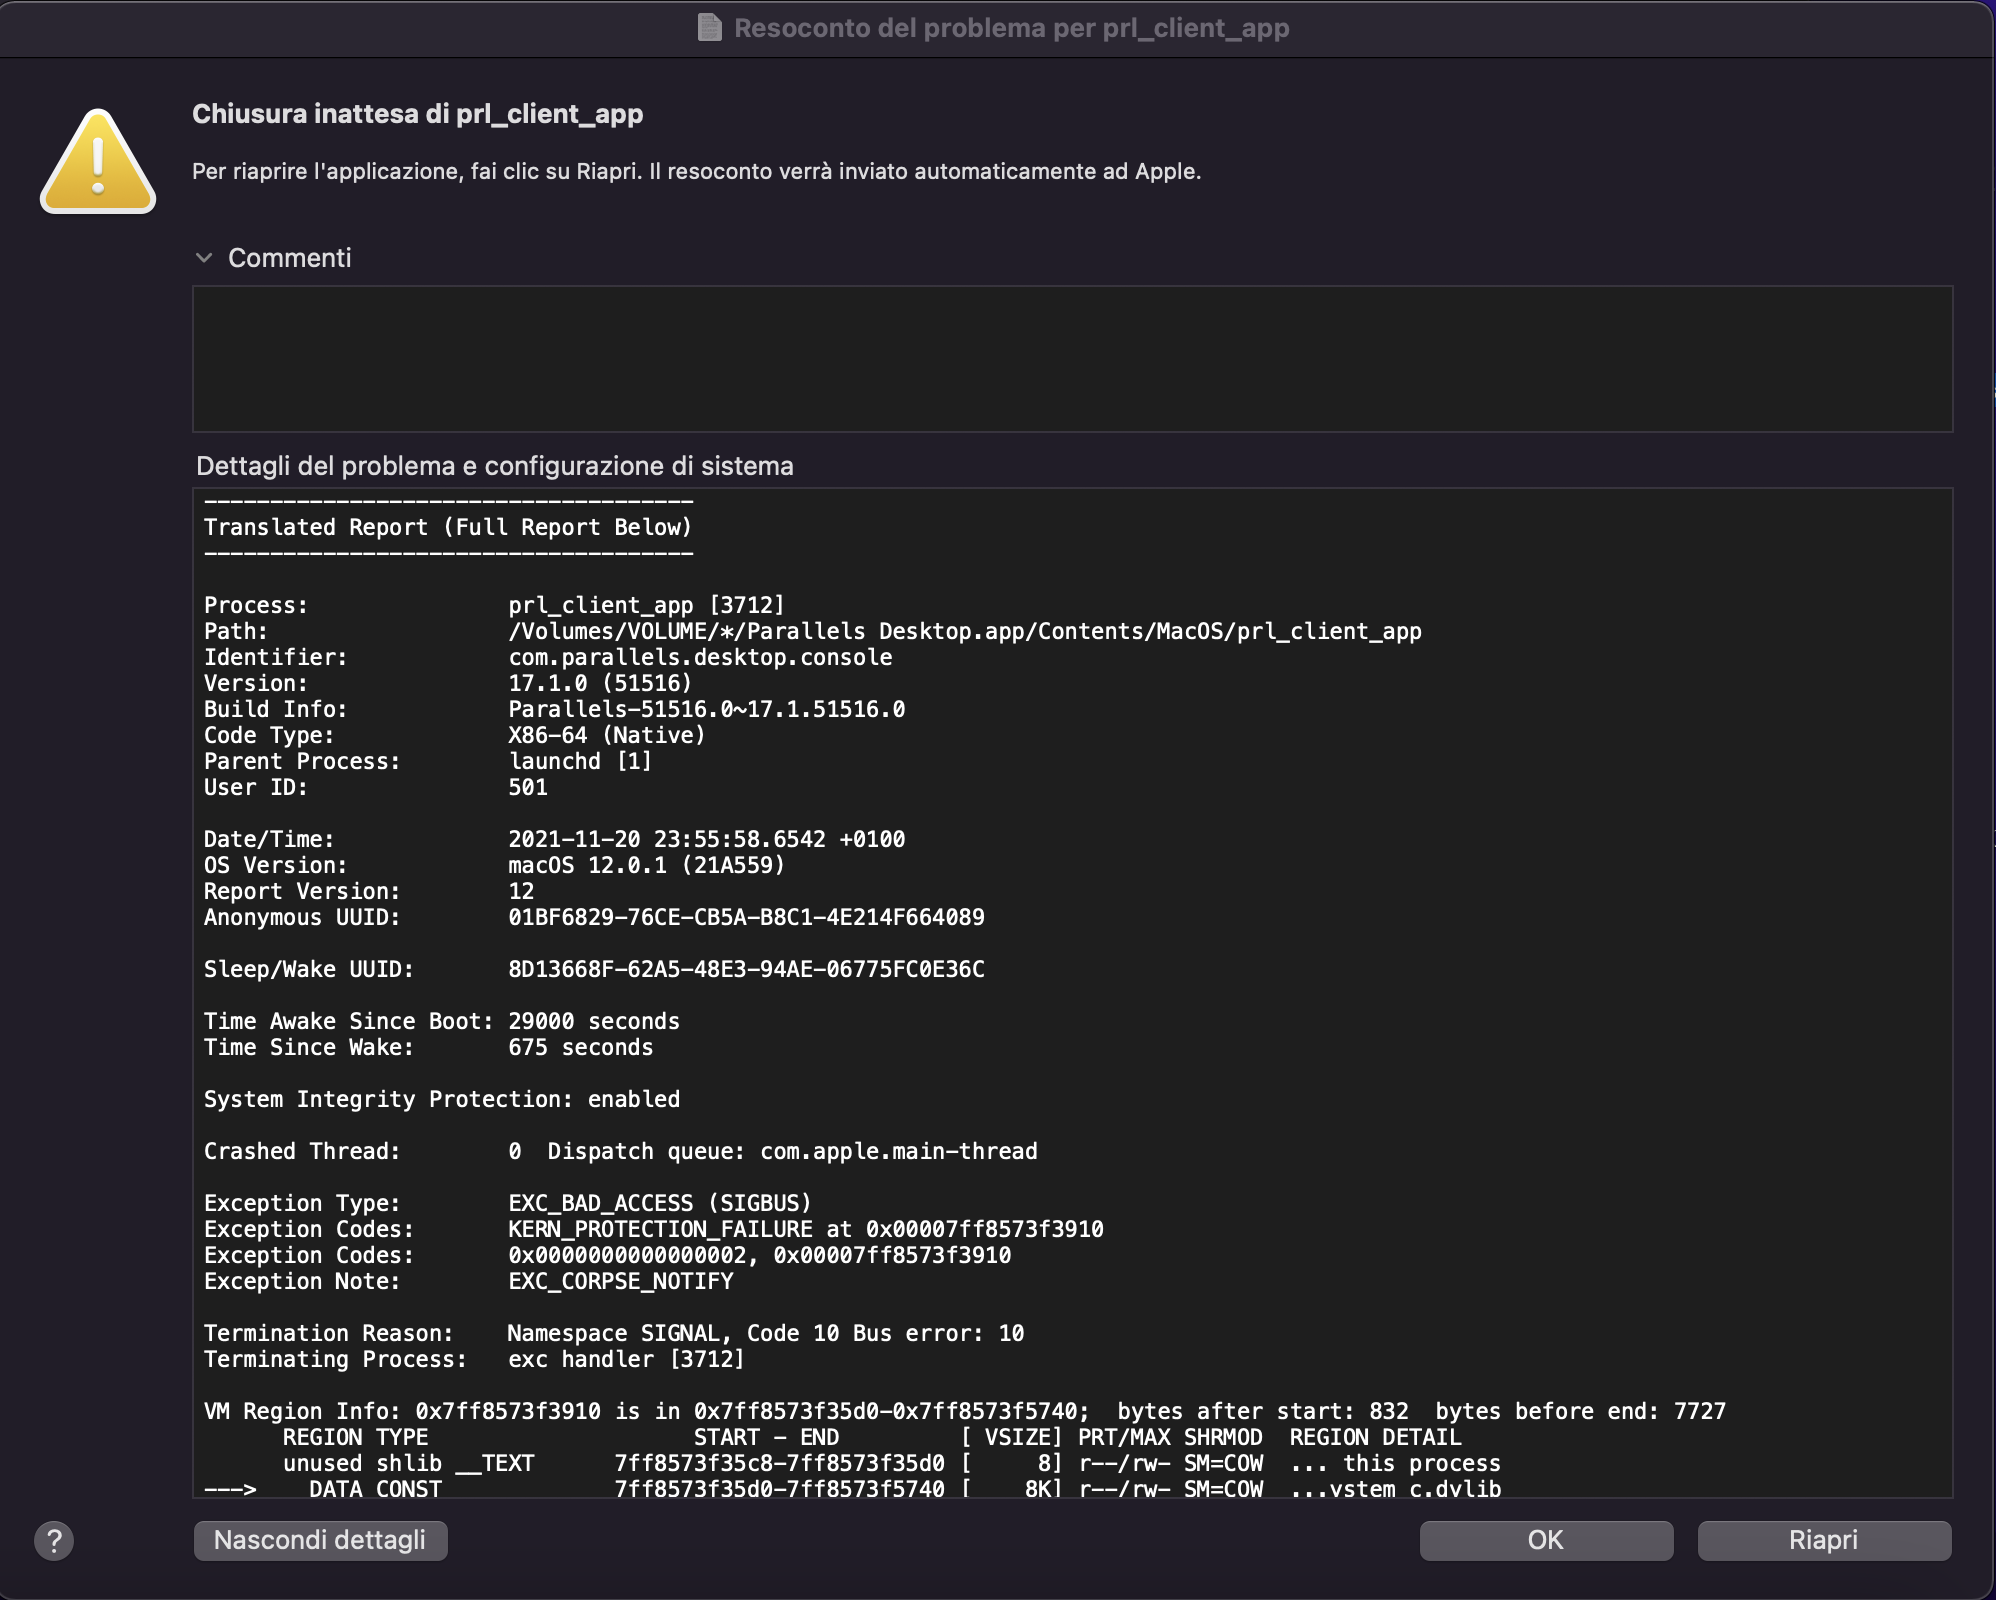Click the Riapri button
1996x1600 pixels.
coord(1824,1540)
